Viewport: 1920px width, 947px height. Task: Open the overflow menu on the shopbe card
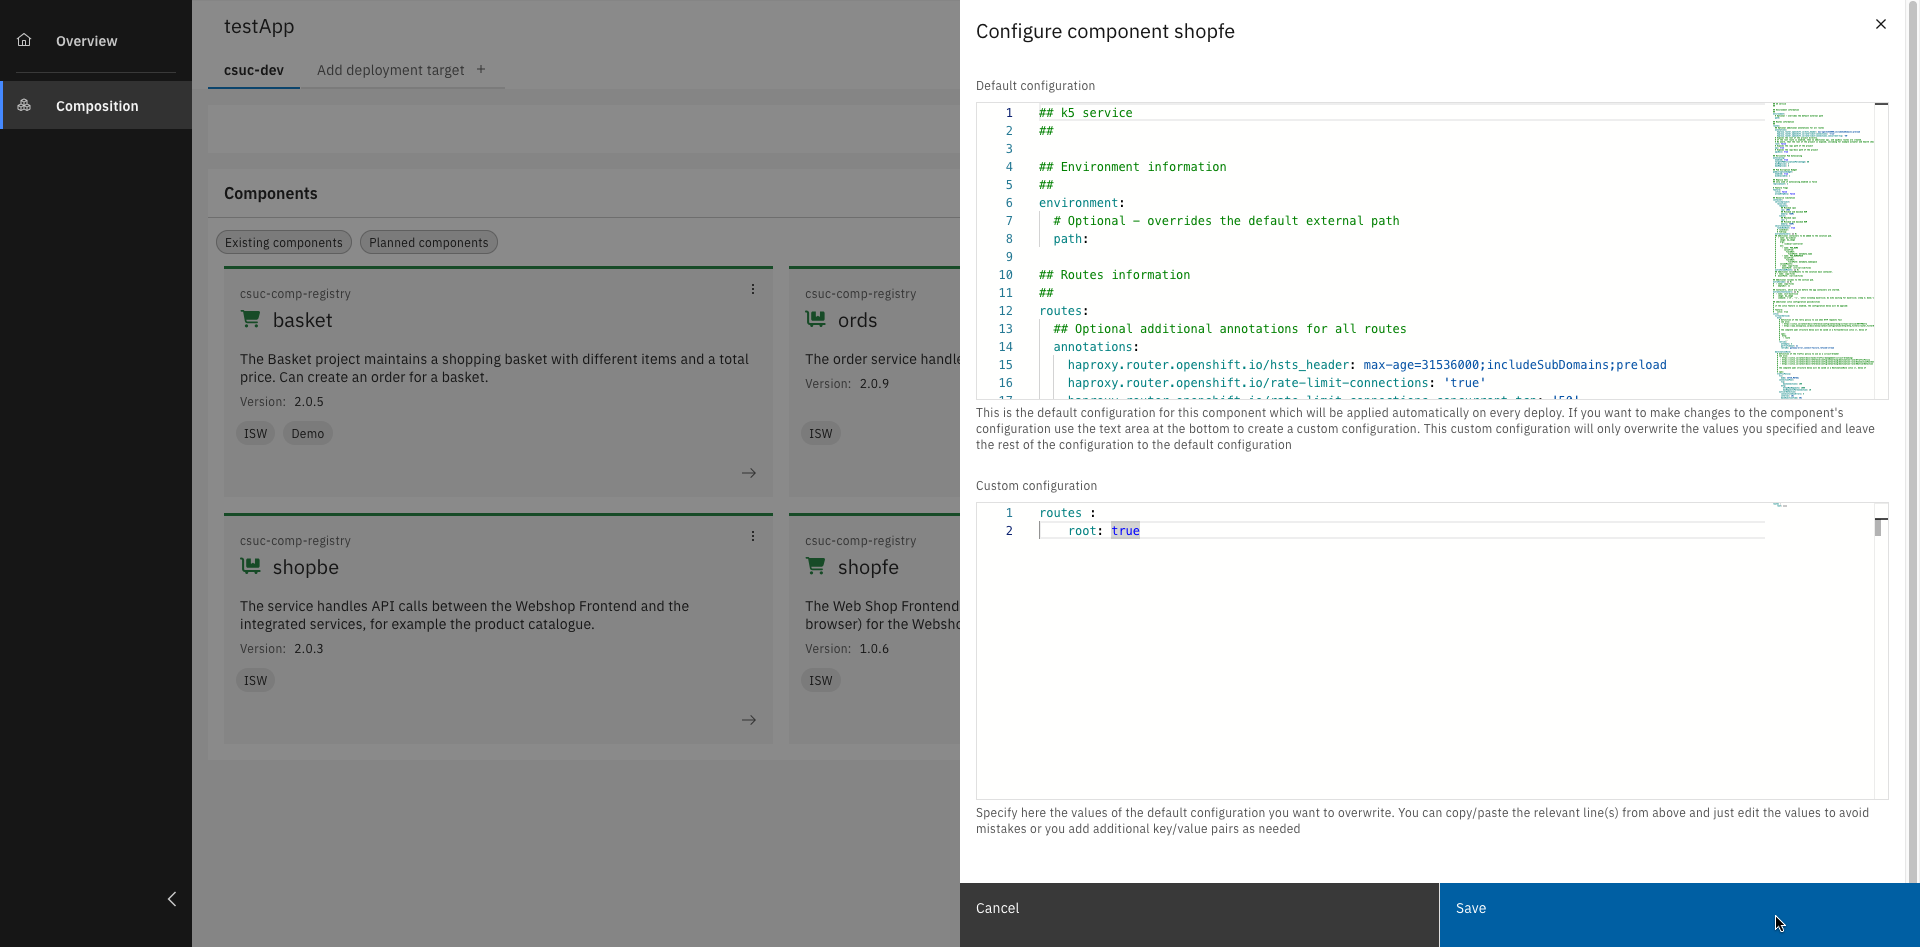click(x=753, y=536)
